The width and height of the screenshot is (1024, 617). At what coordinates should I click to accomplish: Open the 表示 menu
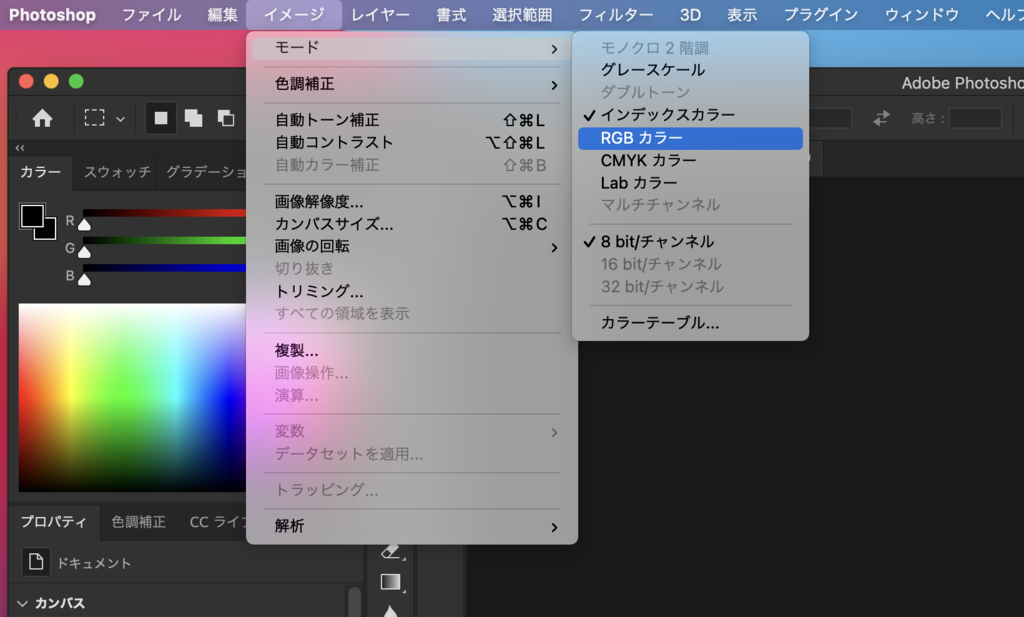(742, 14)
